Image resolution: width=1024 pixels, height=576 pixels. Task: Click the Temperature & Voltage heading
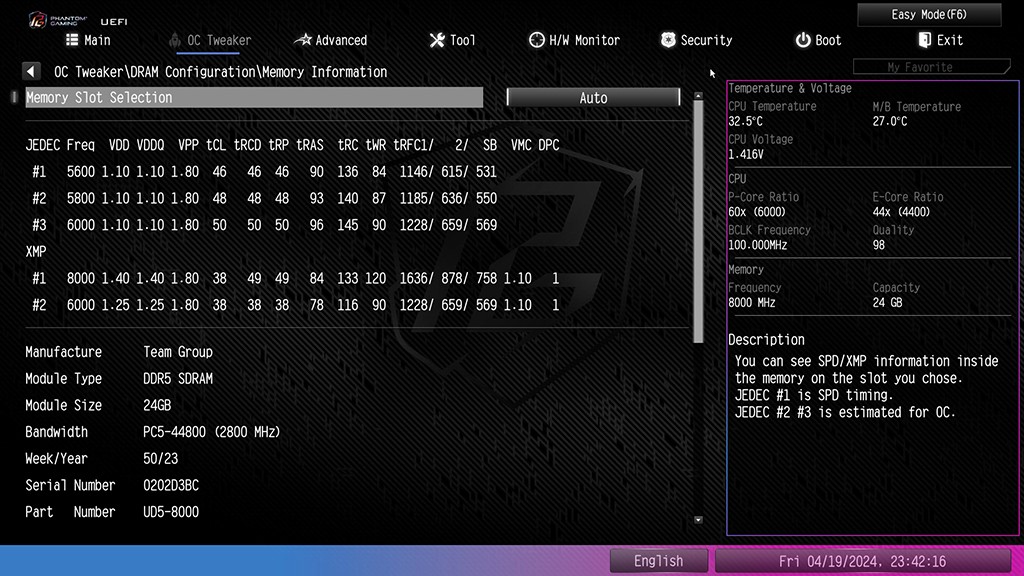790,88
